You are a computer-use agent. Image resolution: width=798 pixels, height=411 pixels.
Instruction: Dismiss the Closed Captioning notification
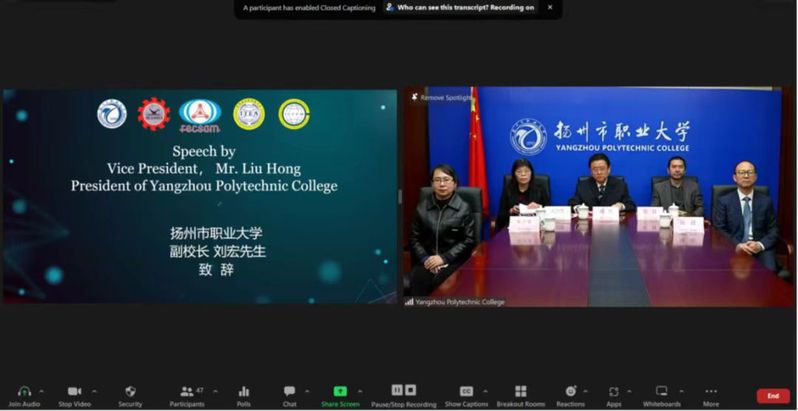[x=549, y=7]
